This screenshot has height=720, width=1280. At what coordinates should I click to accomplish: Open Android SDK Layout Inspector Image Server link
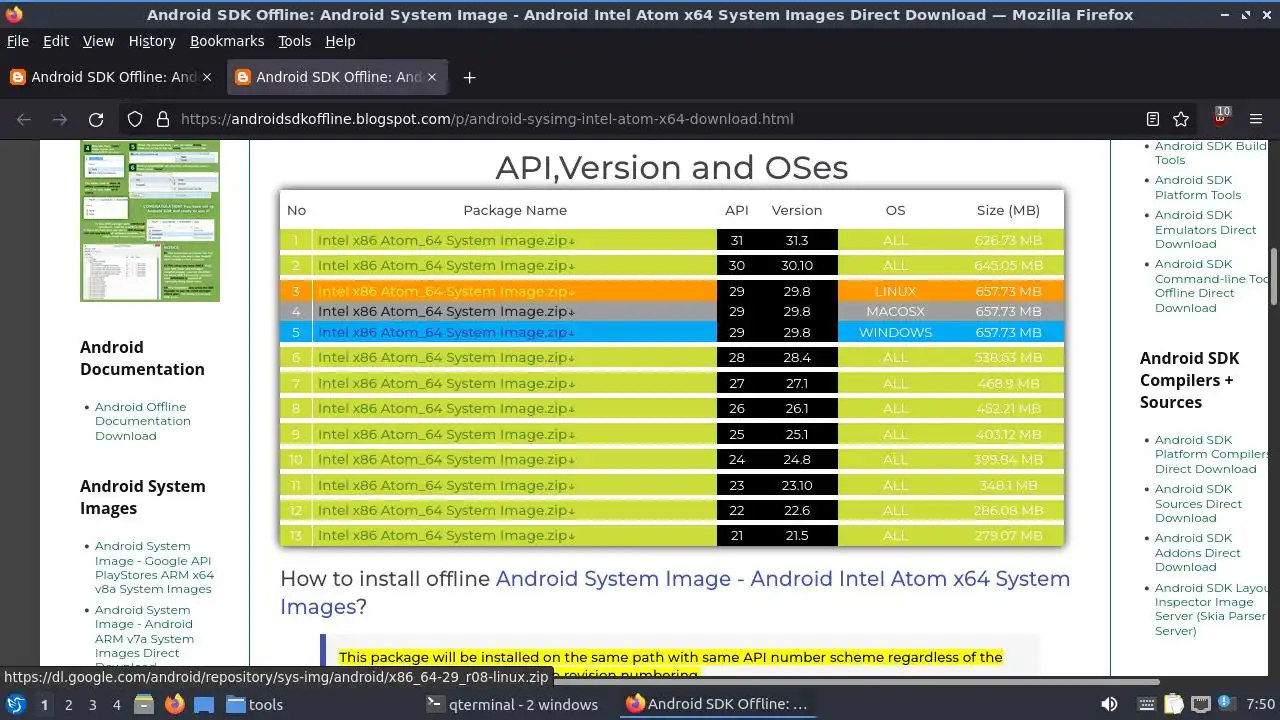tap(1211, 609)
